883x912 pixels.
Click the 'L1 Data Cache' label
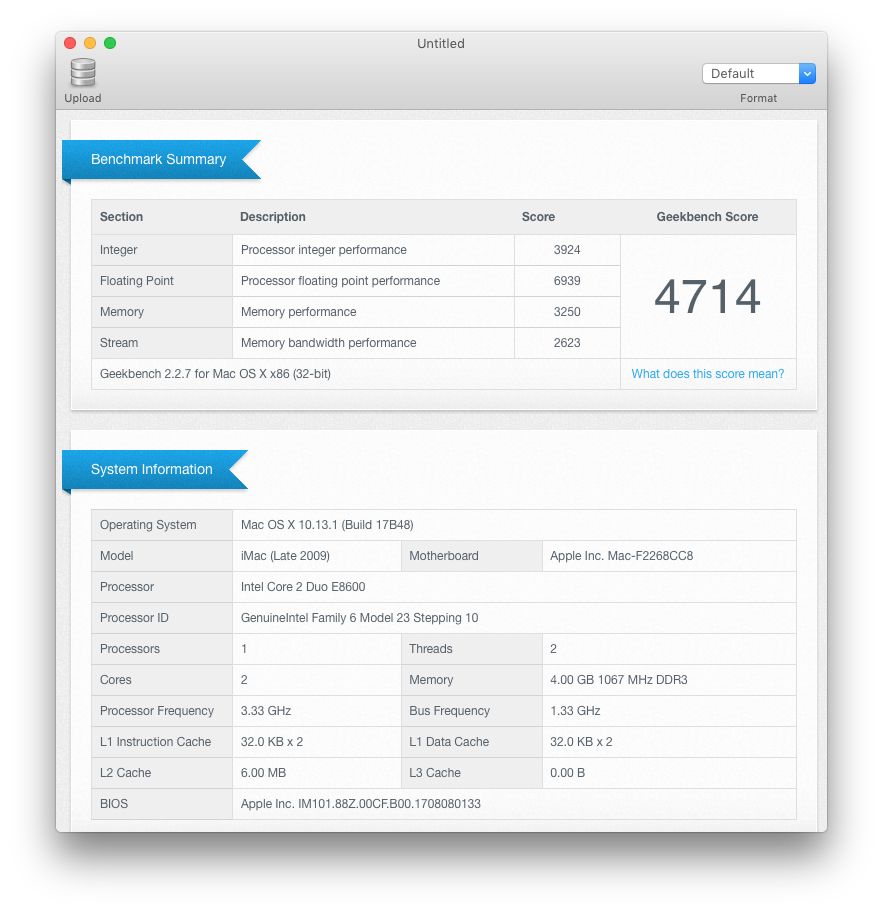pyautogui.click(x=449, y=742)
